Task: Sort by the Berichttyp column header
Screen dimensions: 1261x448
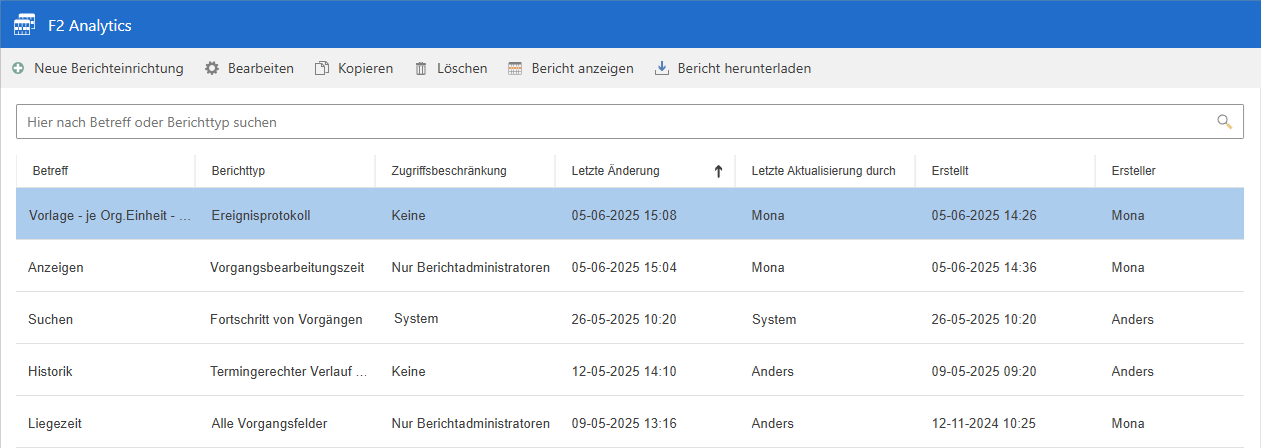Action: [238, 171]
